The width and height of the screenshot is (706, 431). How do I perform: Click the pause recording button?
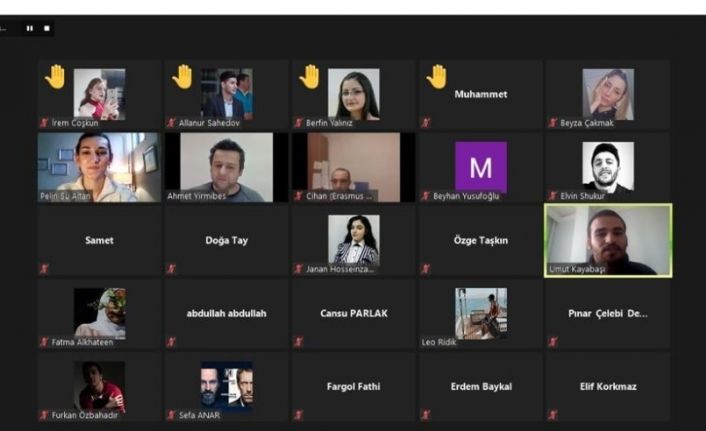coord(30,28)
